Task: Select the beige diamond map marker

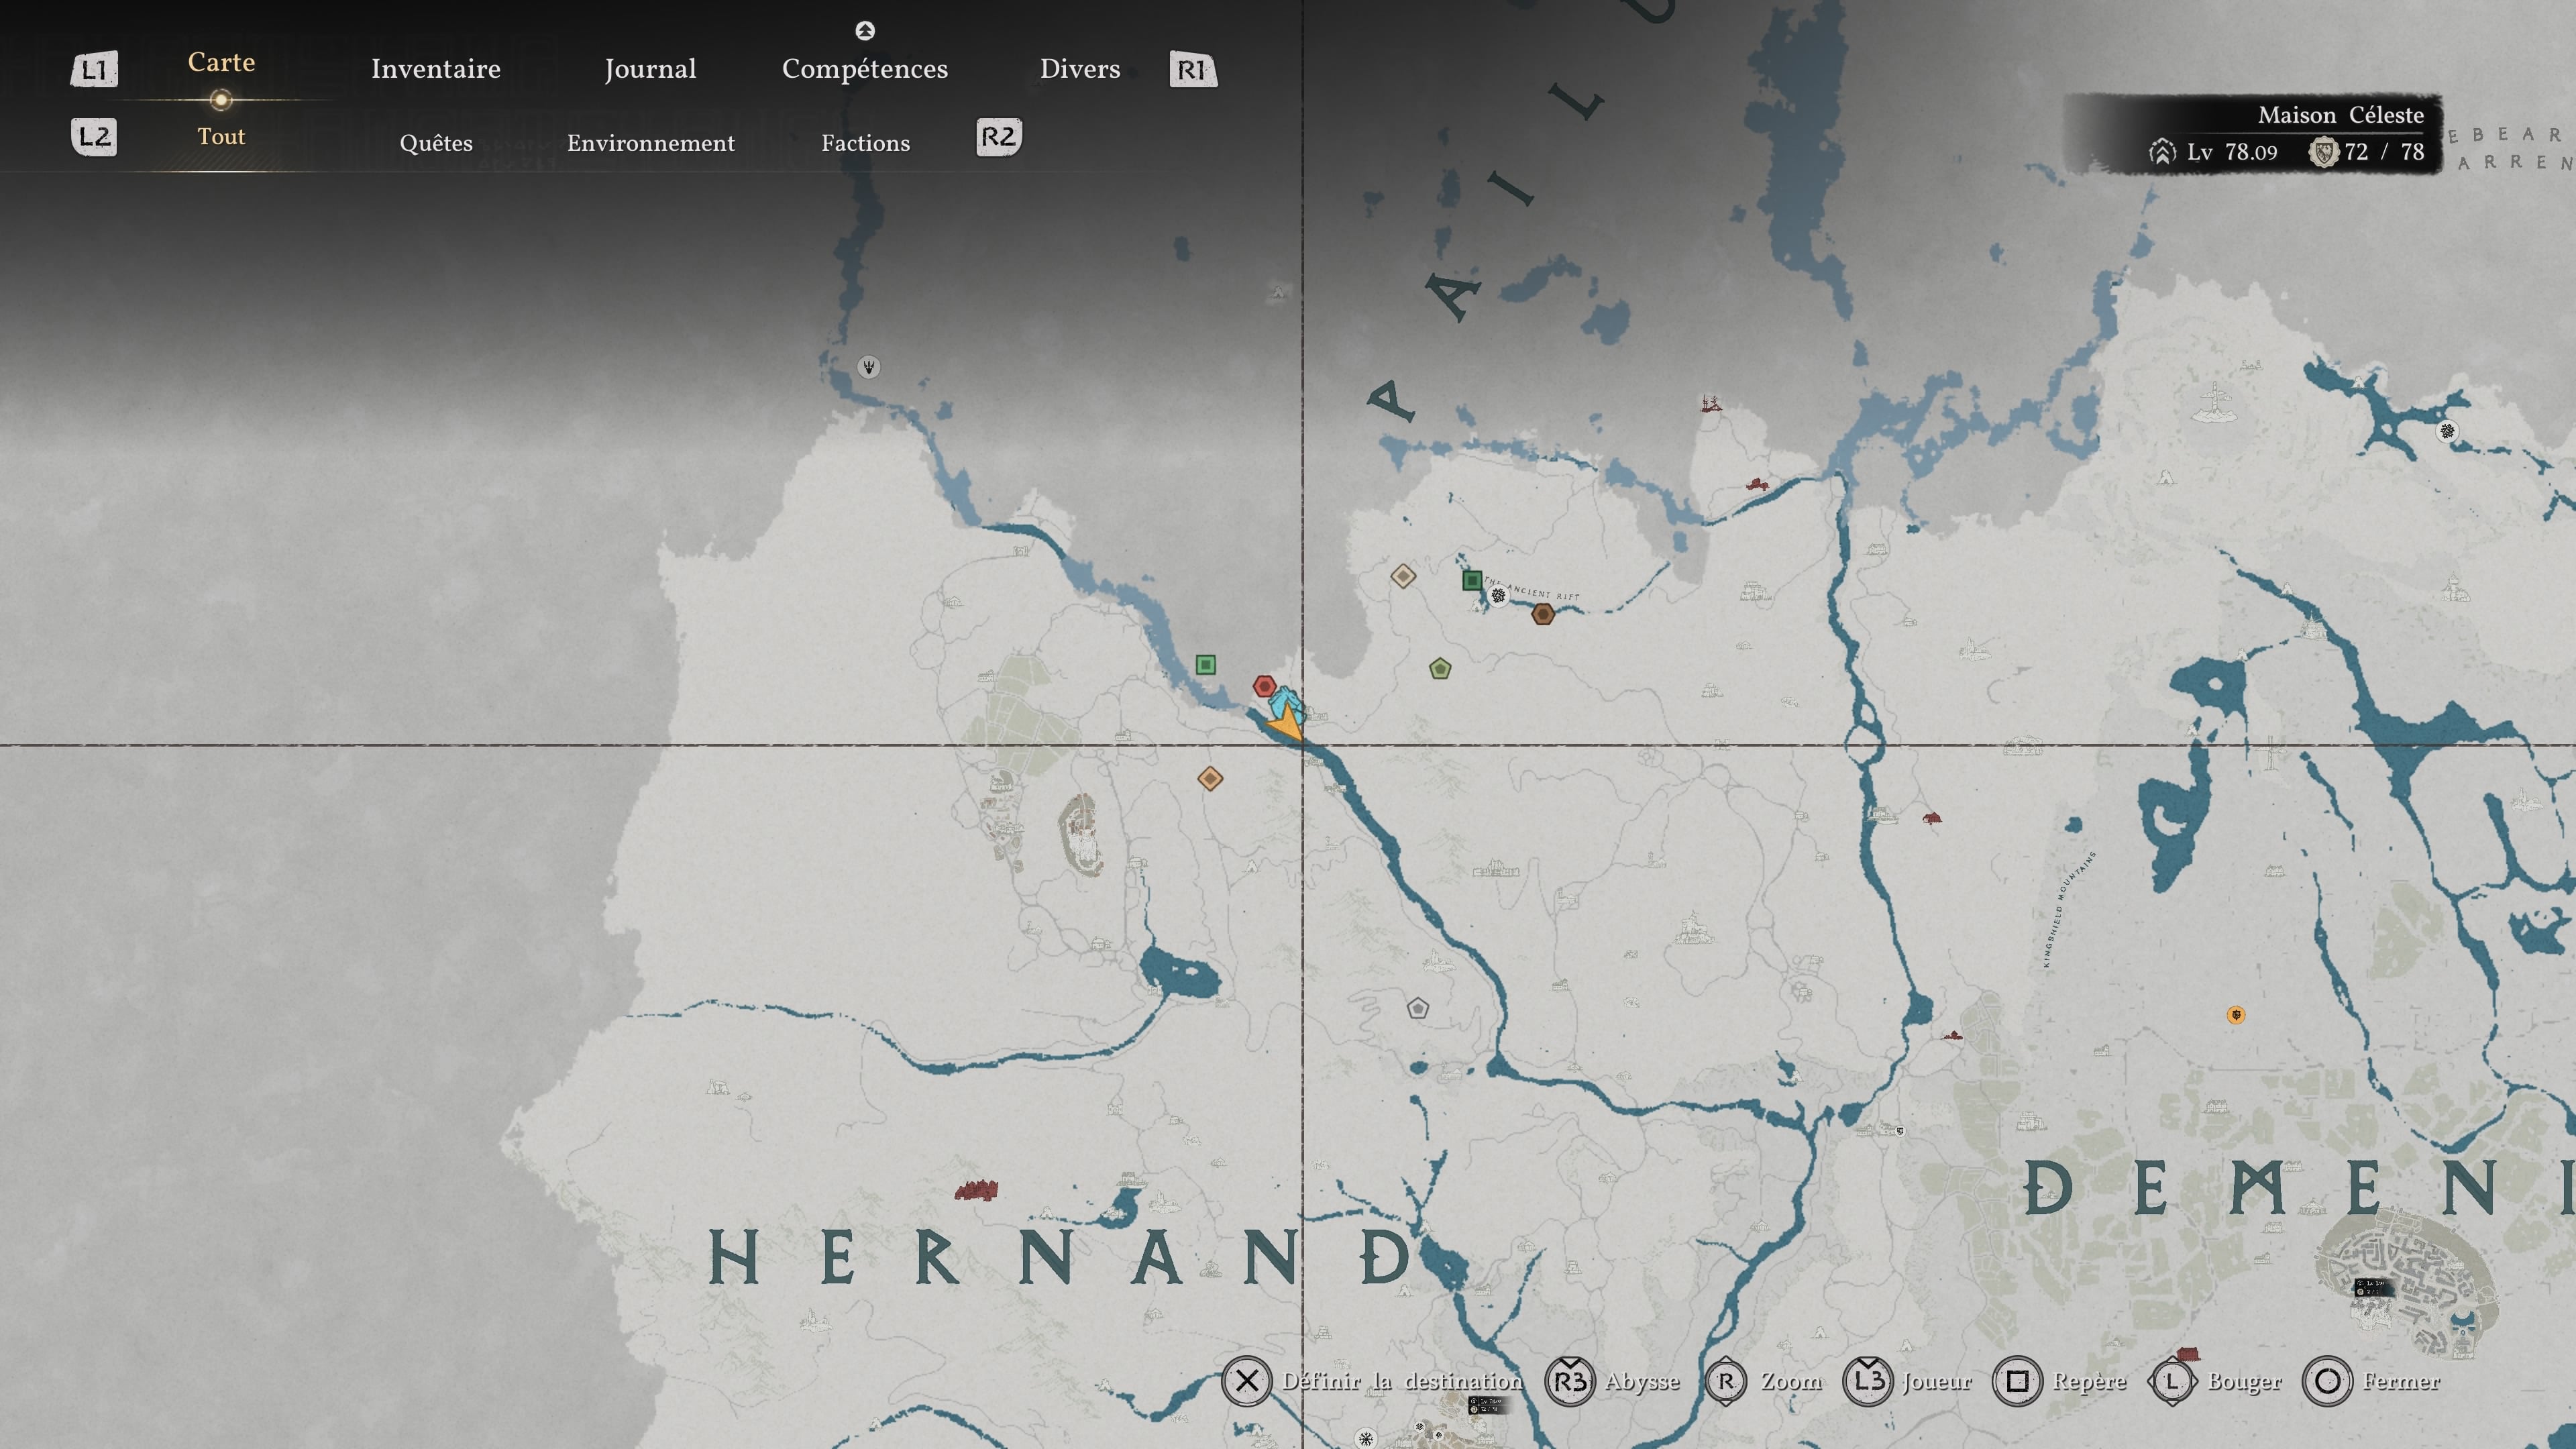Action: tap(1403, 576)
